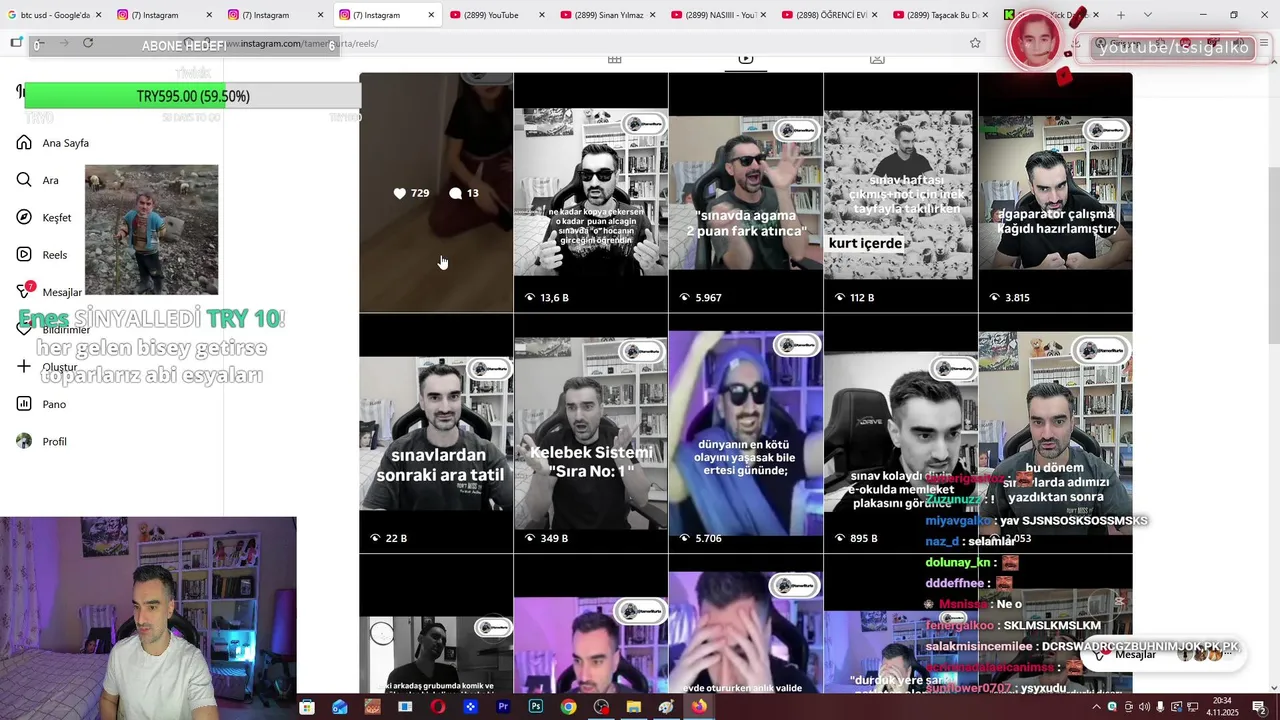Open the Mail app from the taskbar
The width and height of the screenshot is (1280, 720).
click(340, 707)
